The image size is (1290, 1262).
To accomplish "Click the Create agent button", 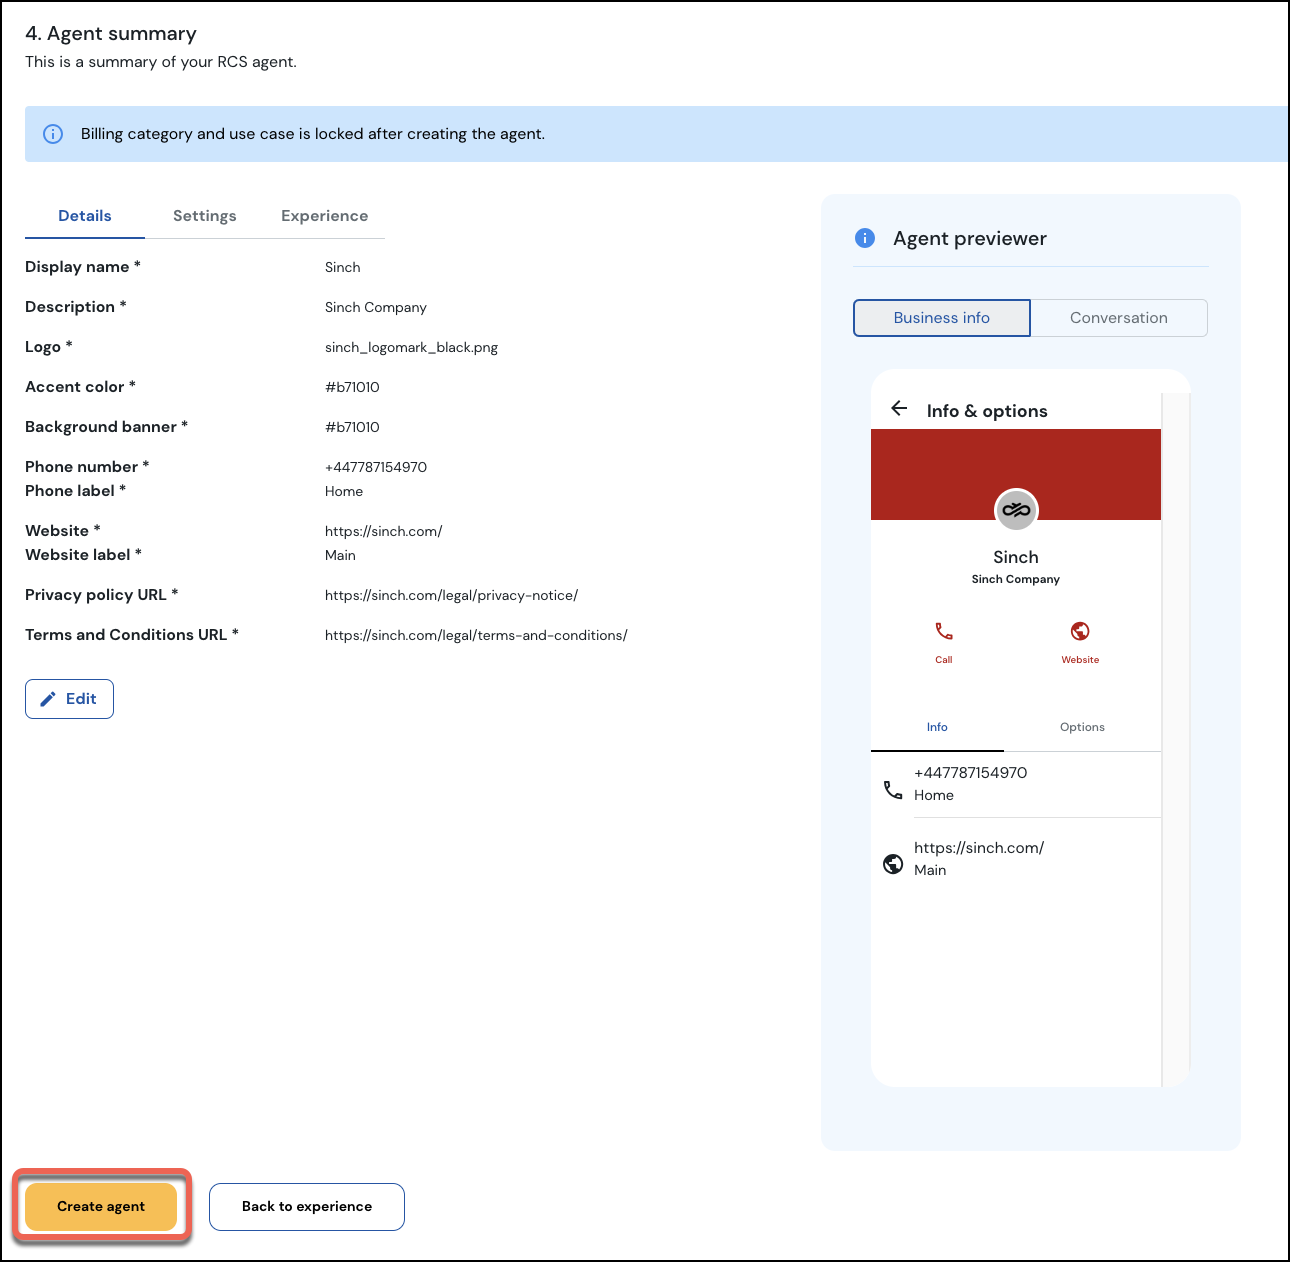I will pyautogui.click(x=100, y=1206).
